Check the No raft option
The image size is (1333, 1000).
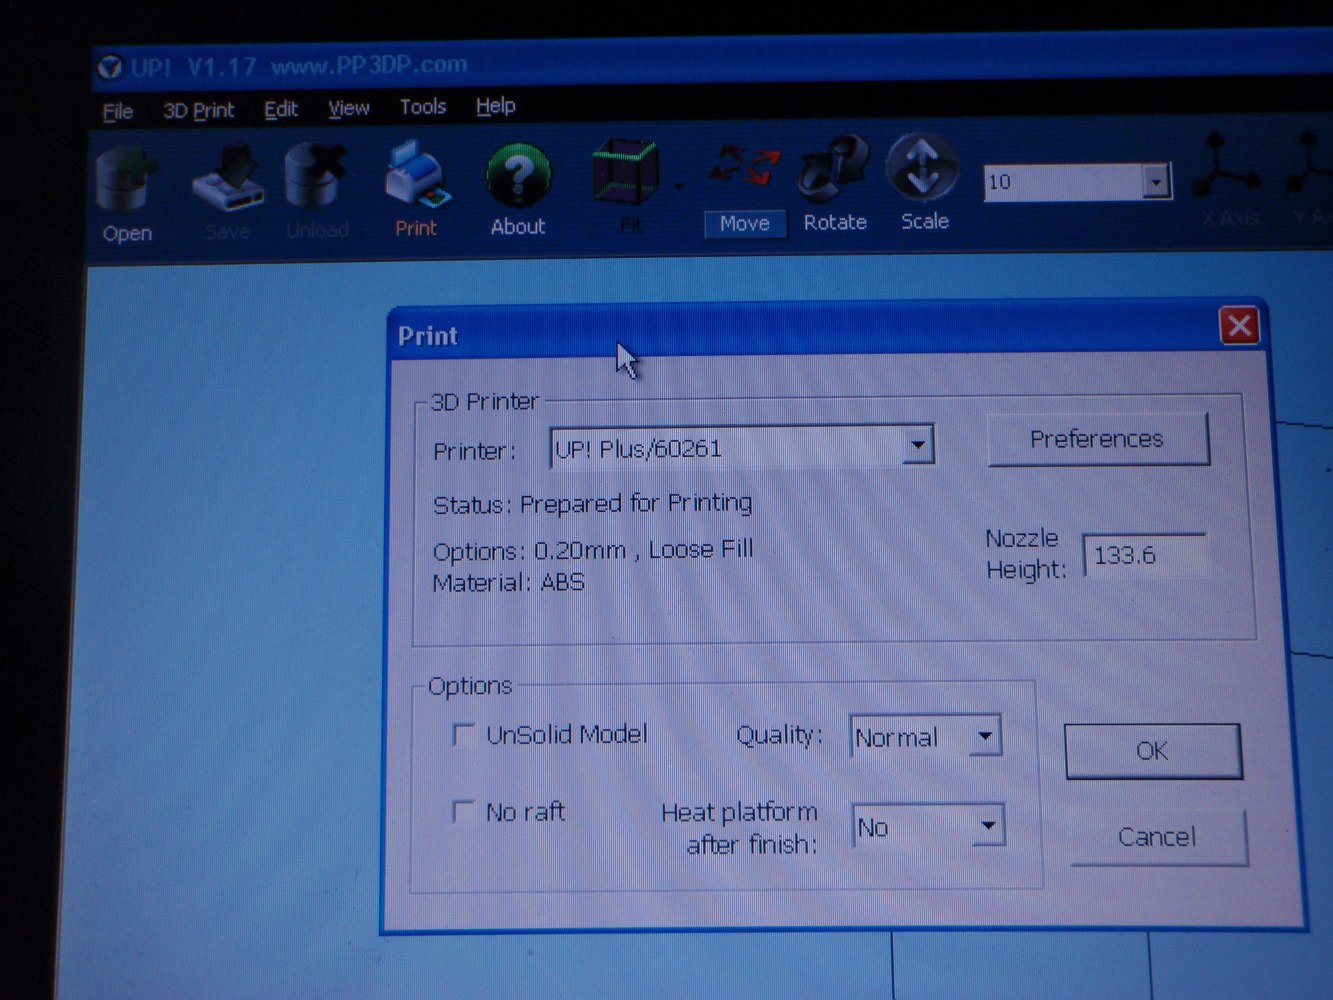coord(462,811)
